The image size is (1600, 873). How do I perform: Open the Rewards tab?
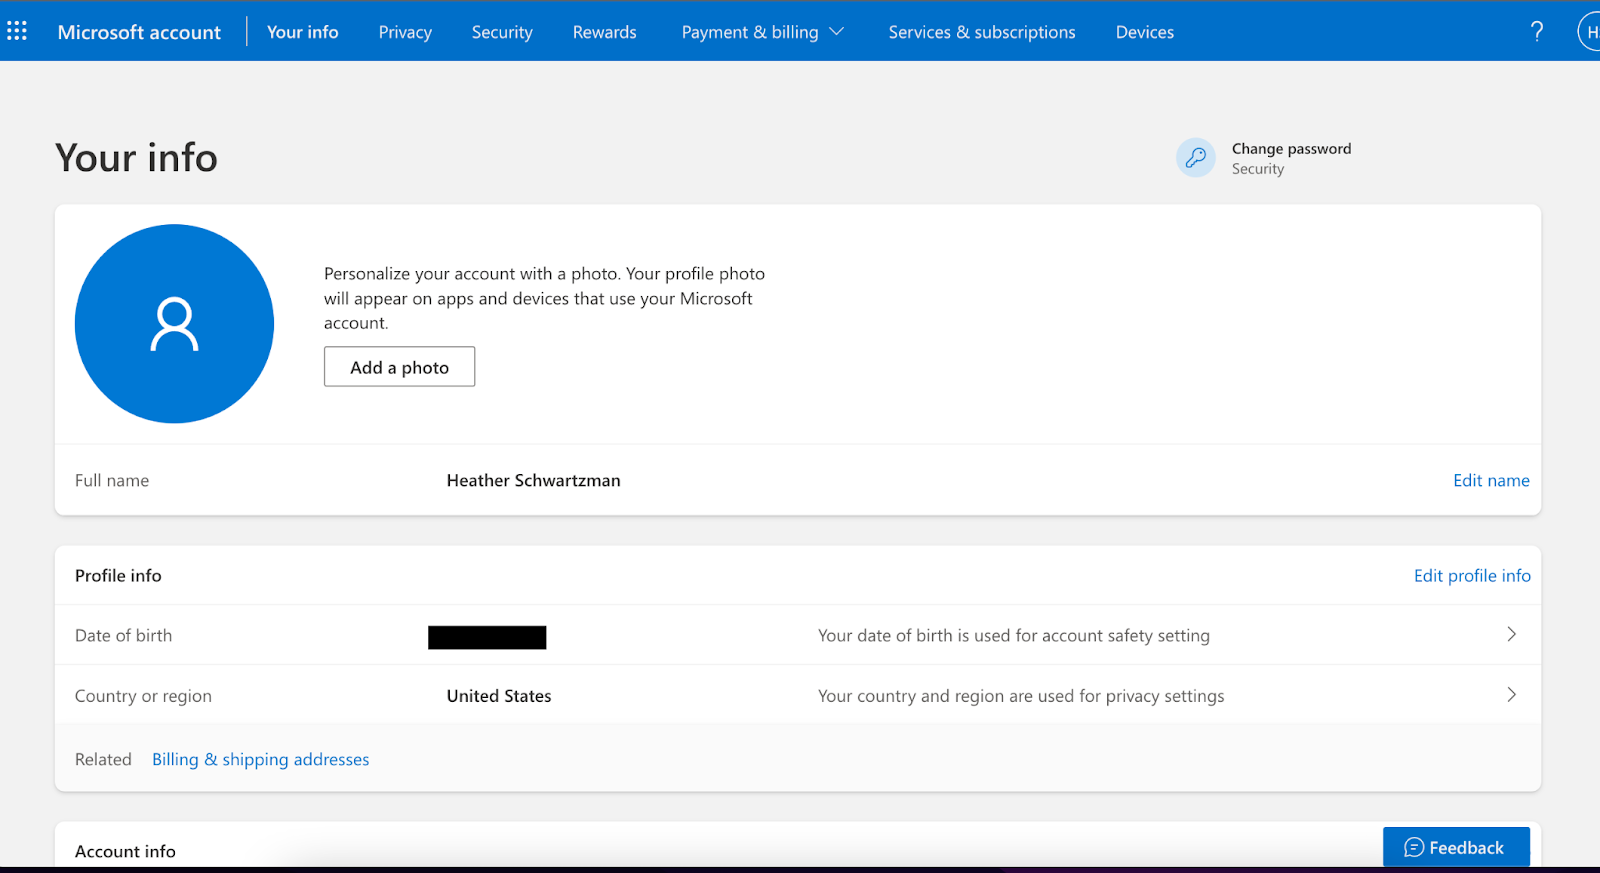(604, 32)
